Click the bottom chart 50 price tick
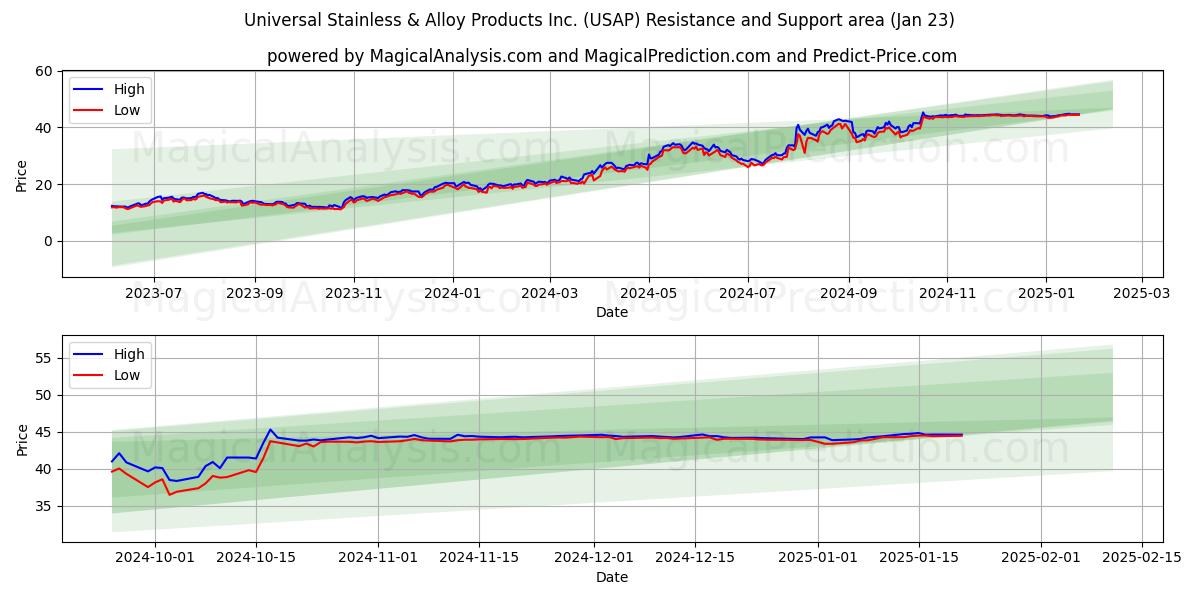This screenshot has height=600, width=1200. (46, 395)
